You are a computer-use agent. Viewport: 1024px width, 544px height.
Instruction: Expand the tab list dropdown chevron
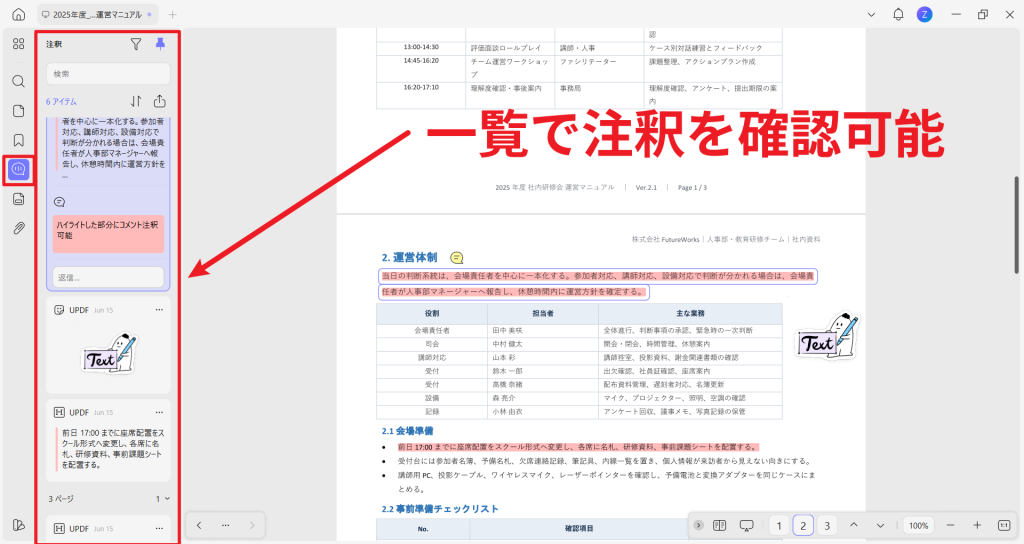871,14
